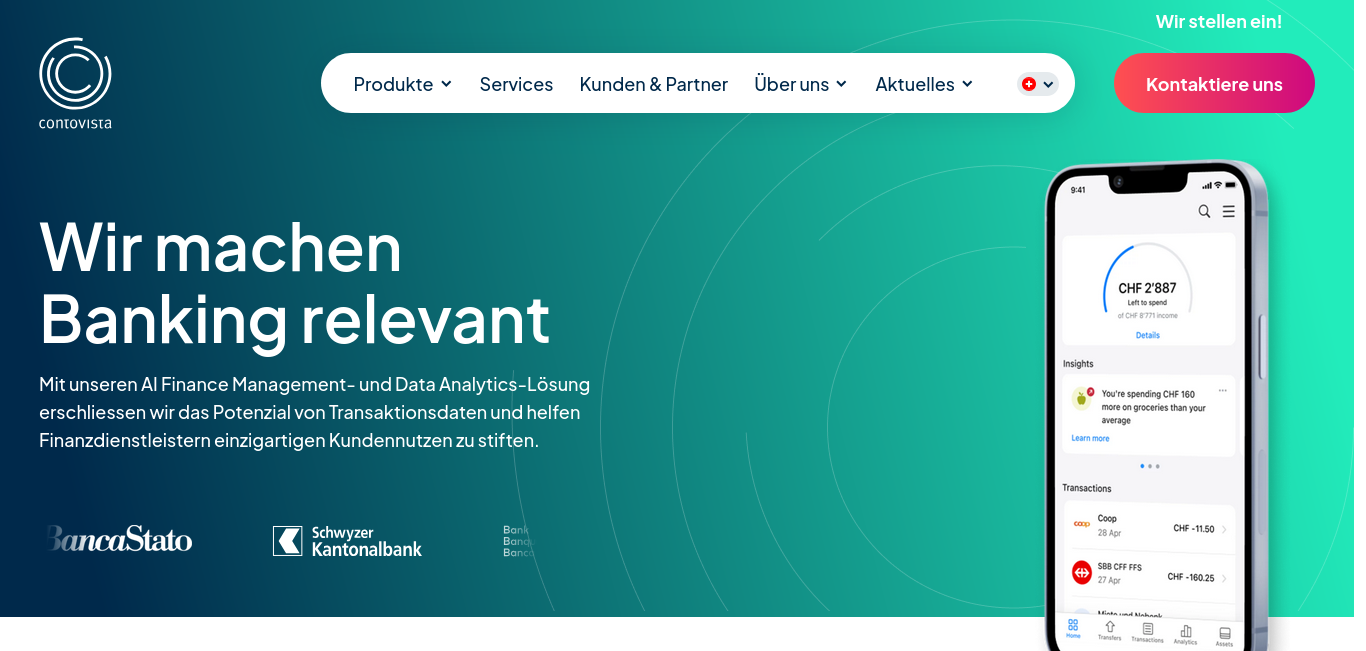Viewport: 1366px width, 651px height.
Task: Click the 'CHF -11.50' amount
Action: (x=1194, y=529)
